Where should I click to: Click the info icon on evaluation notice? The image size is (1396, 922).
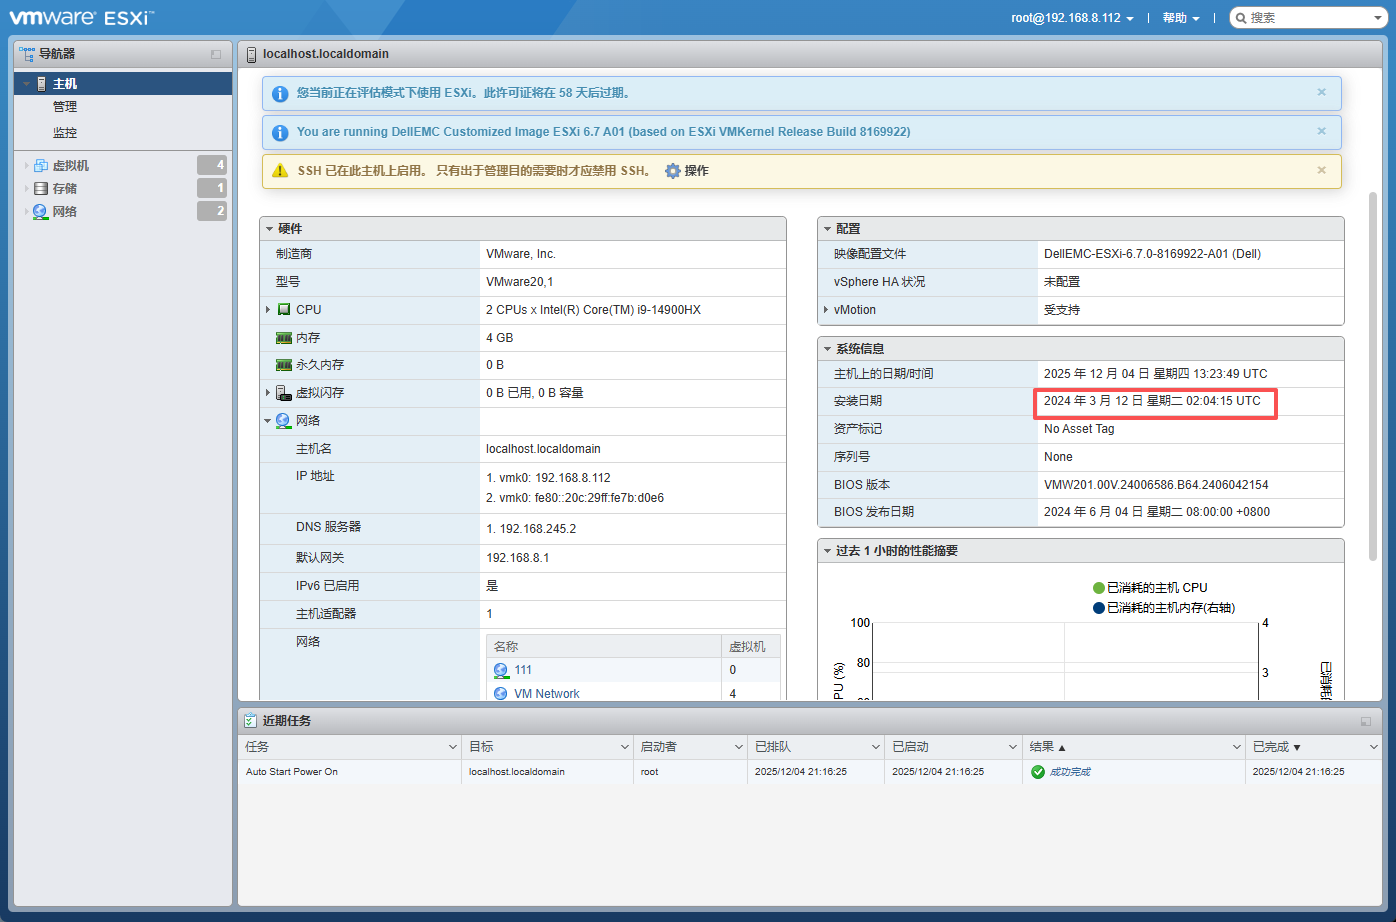tap(281, 93)
